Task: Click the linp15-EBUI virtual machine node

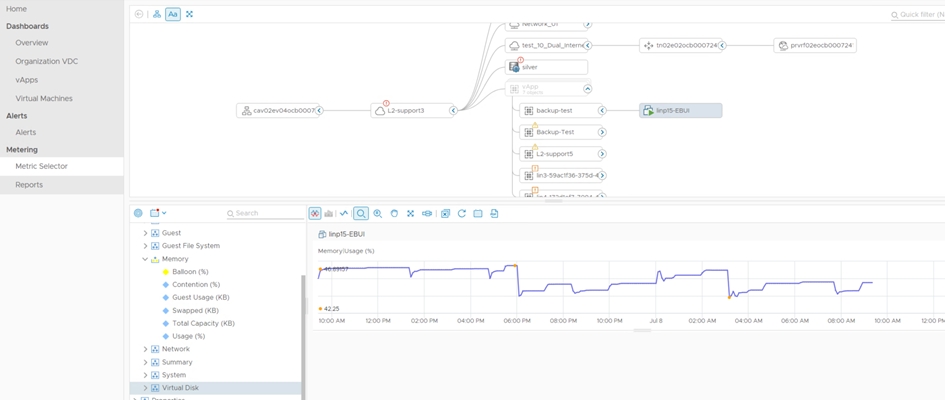Action: (680, 110)
